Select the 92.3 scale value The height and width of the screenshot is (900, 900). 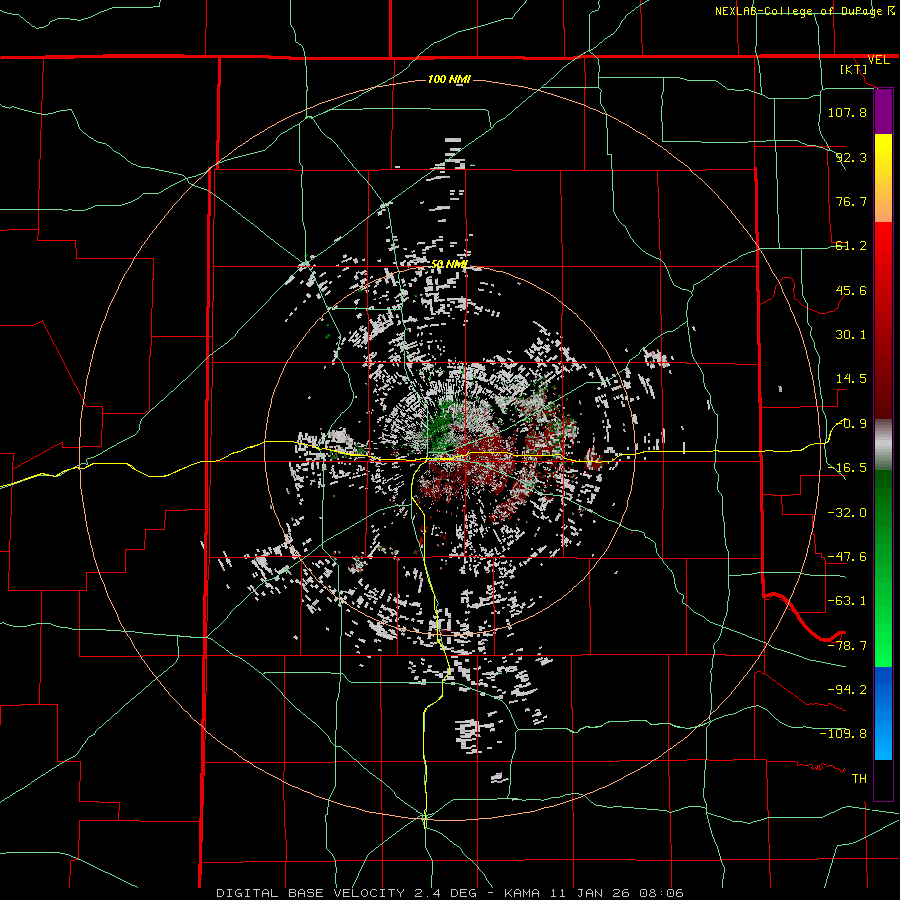[851, 157]
